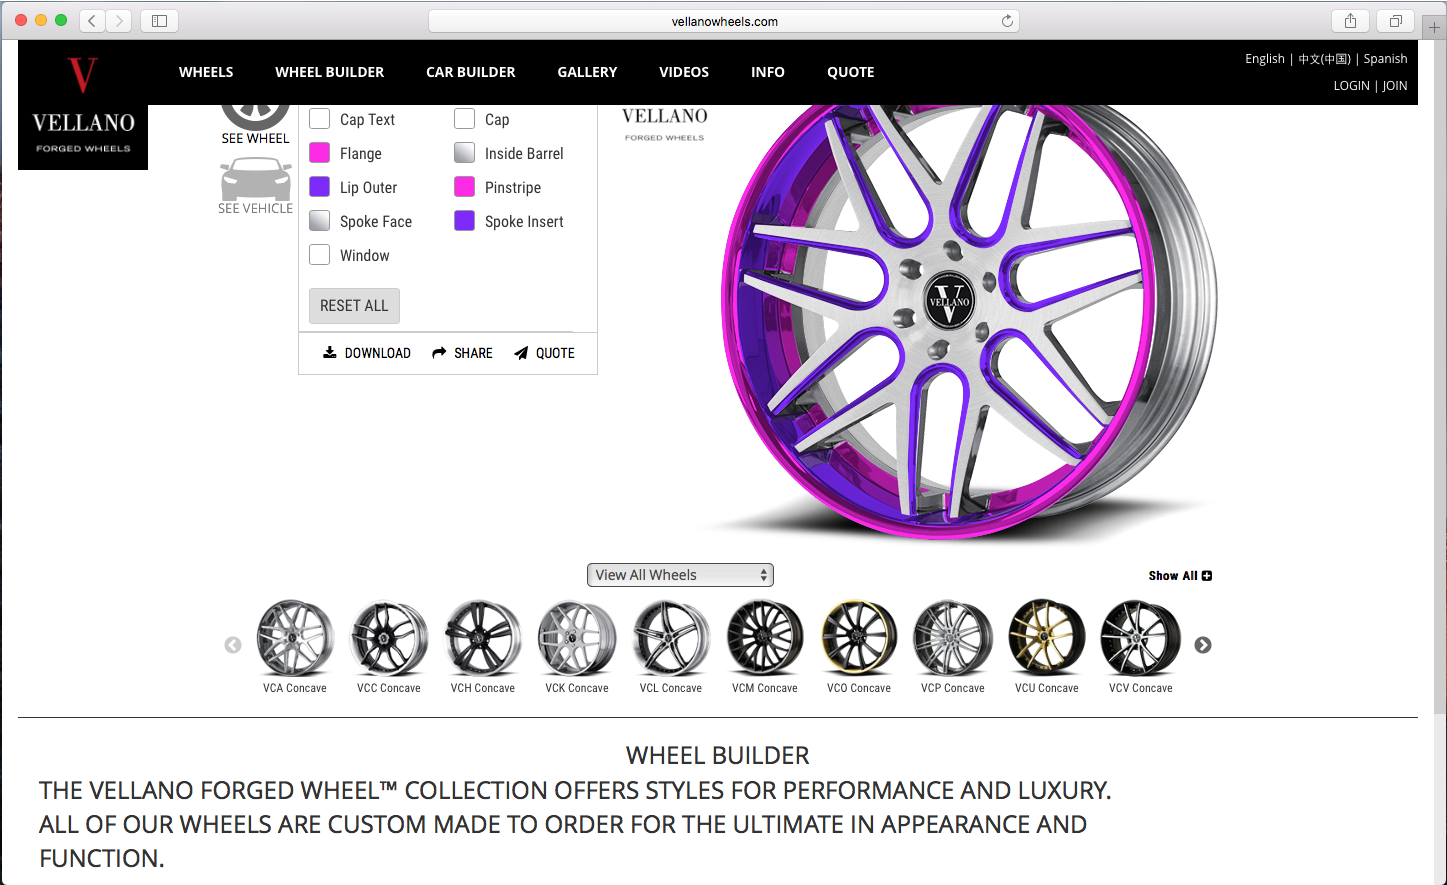
Task: Click the purple Spoke Insert swatch
Action: (465, 221)
